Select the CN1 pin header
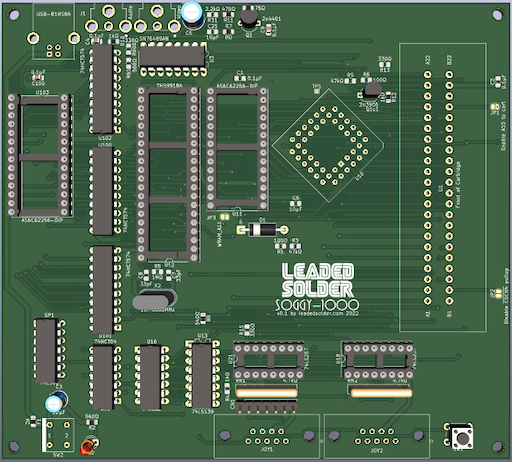 266,407
